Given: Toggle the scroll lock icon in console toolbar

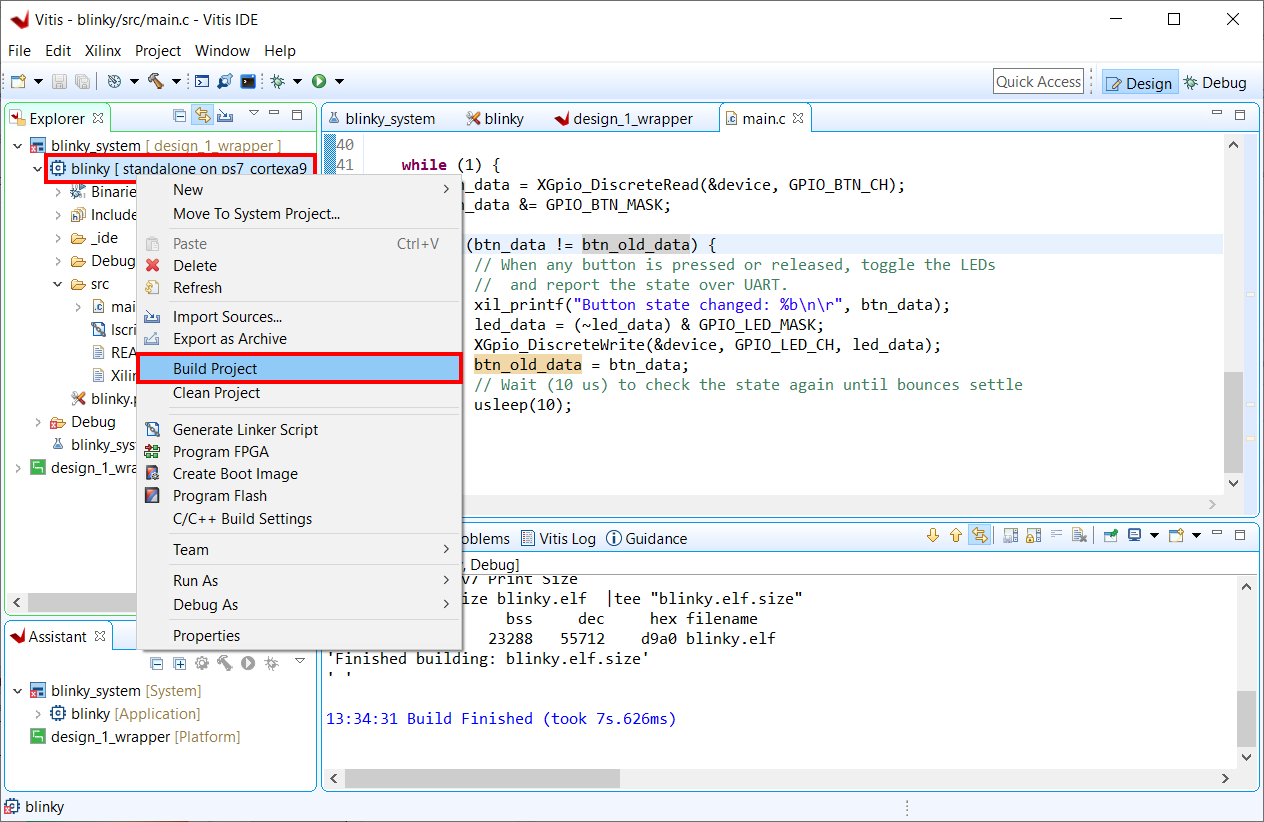Looking at the screenshot, I should coord(1034,536).
